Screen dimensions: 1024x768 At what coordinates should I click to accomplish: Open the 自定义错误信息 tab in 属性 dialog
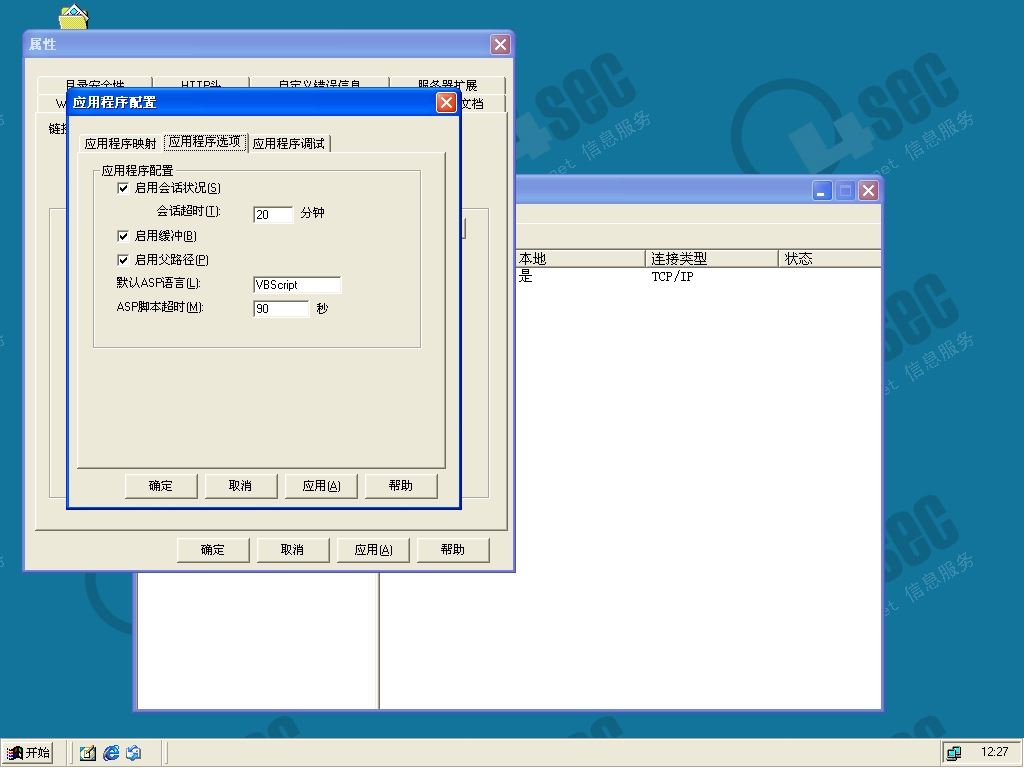click(x=319, y=85)
